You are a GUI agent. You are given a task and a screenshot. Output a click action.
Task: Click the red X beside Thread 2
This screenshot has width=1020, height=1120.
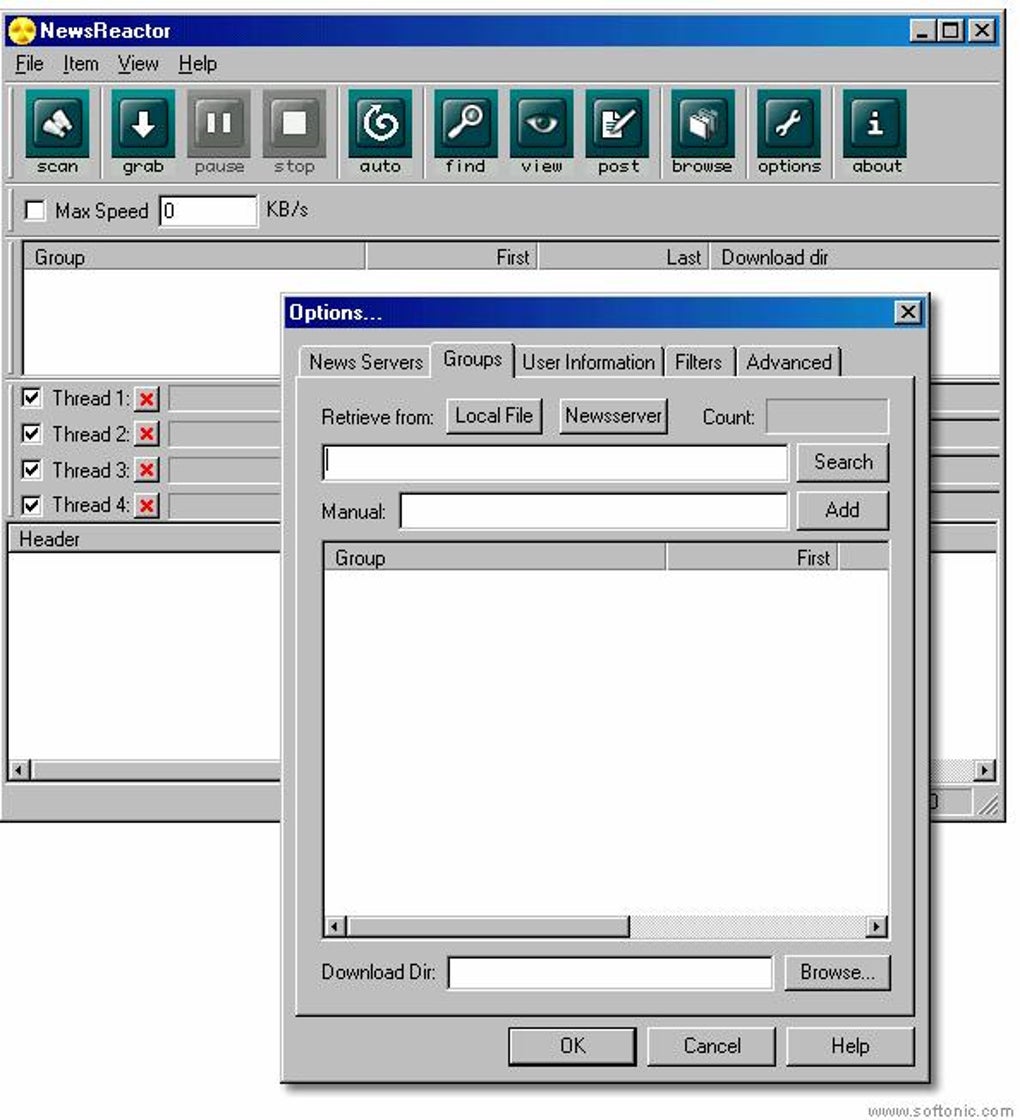pyautogui.click(x=146, y=434)
